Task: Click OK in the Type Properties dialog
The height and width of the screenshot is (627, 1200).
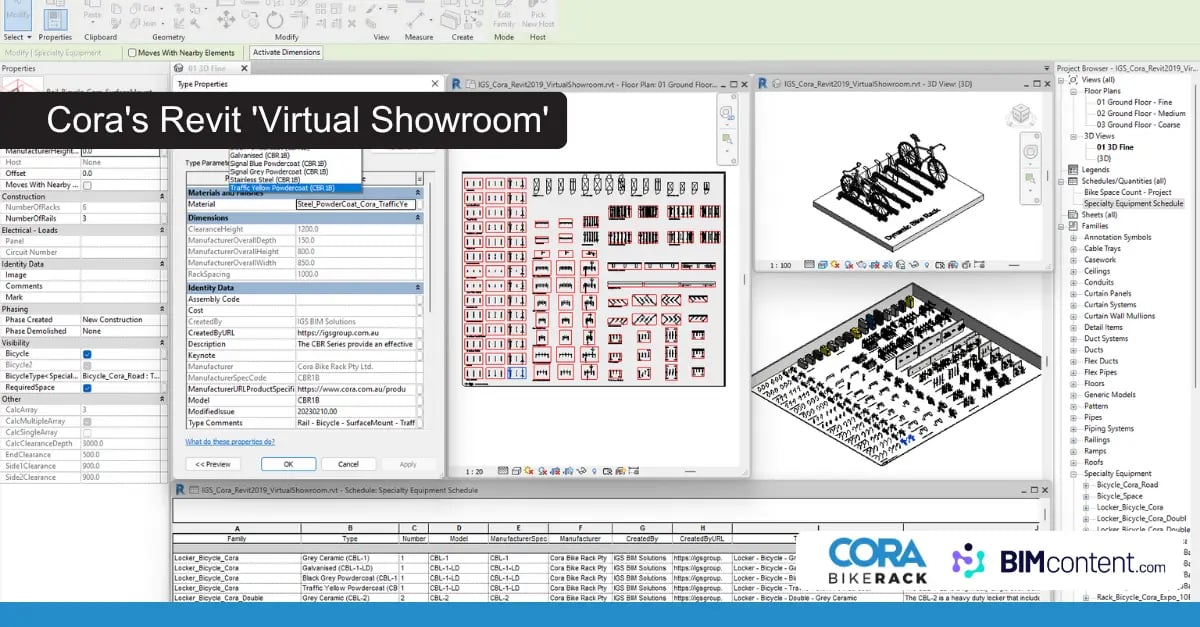Action: point(288,464)
